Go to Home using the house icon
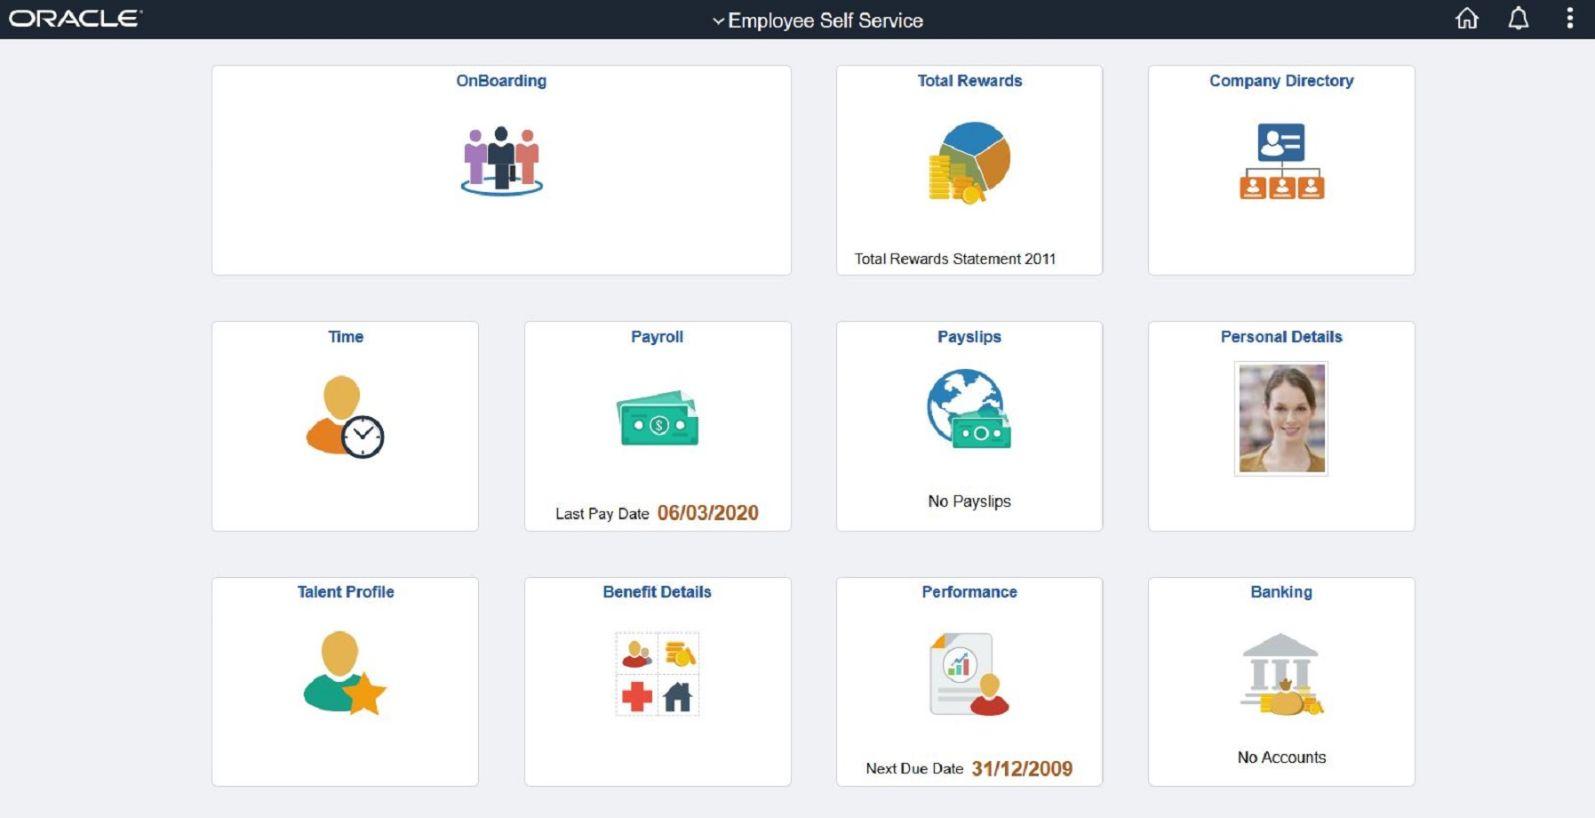This screenshot has height=818, width=1595. pos(1466,19)
